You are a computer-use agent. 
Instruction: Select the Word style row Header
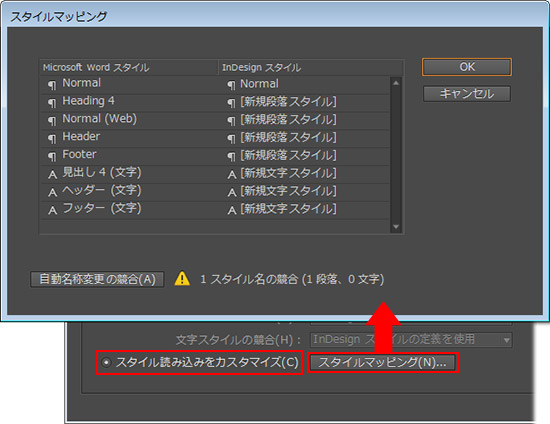click(129, 138)
